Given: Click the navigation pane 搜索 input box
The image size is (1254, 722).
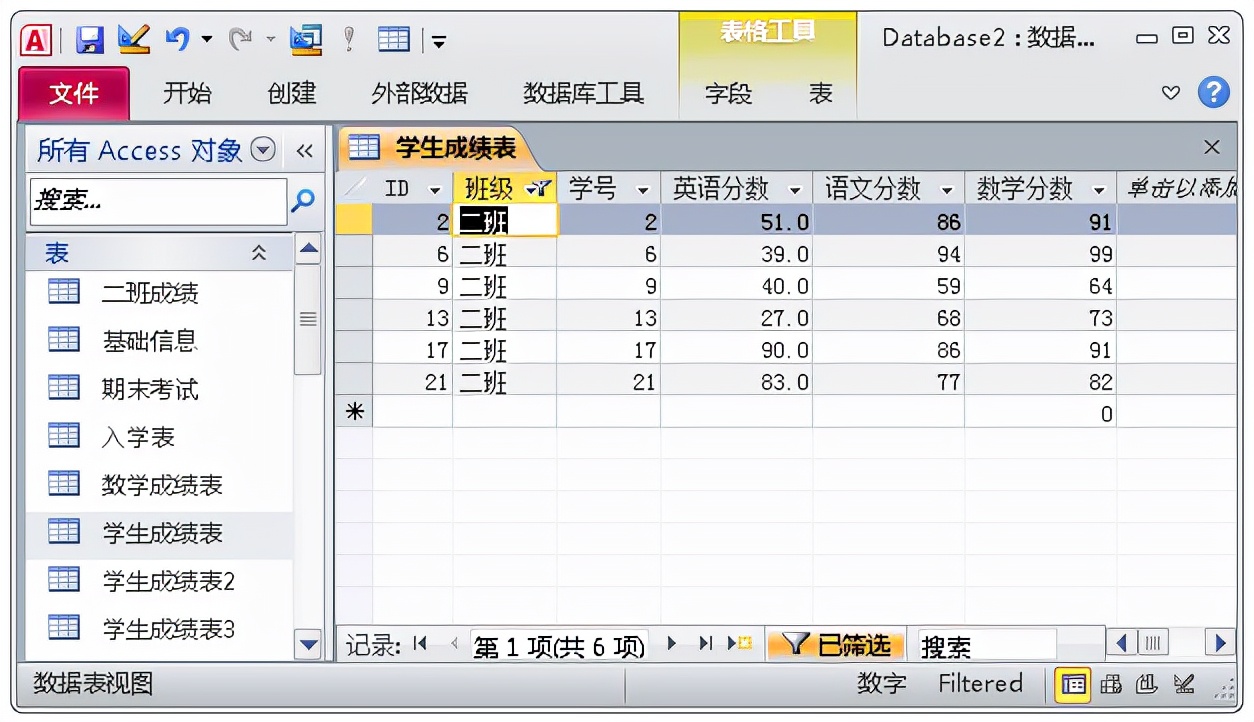Looking at the screenshot, I should [x=158, y=201].
